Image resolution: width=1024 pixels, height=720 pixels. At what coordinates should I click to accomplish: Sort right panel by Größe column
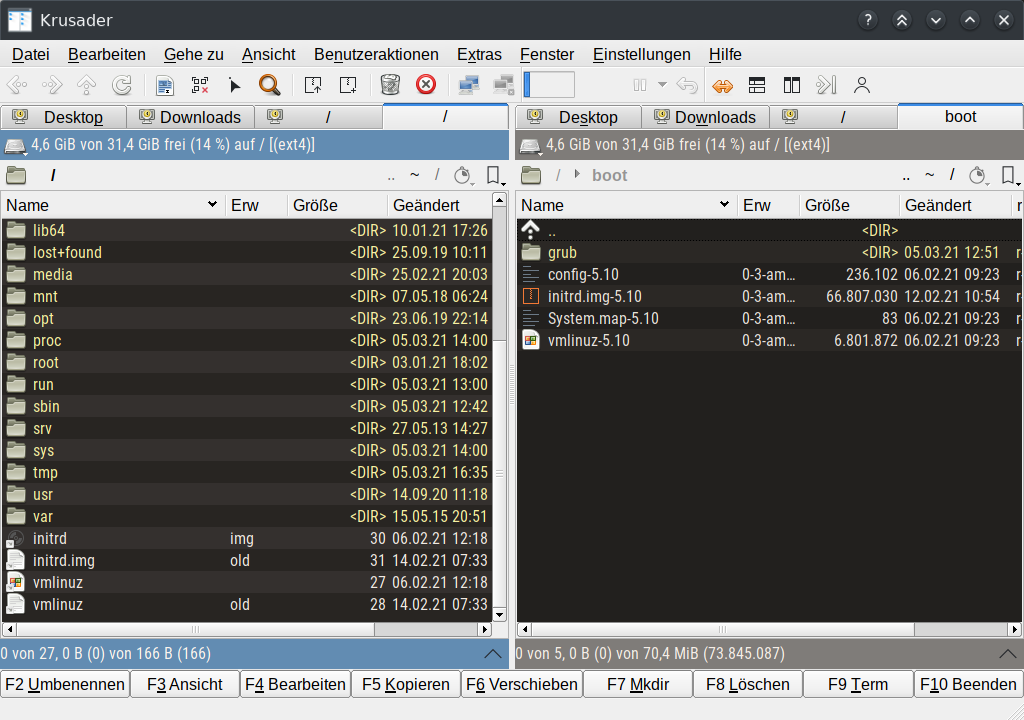point(848,205)
